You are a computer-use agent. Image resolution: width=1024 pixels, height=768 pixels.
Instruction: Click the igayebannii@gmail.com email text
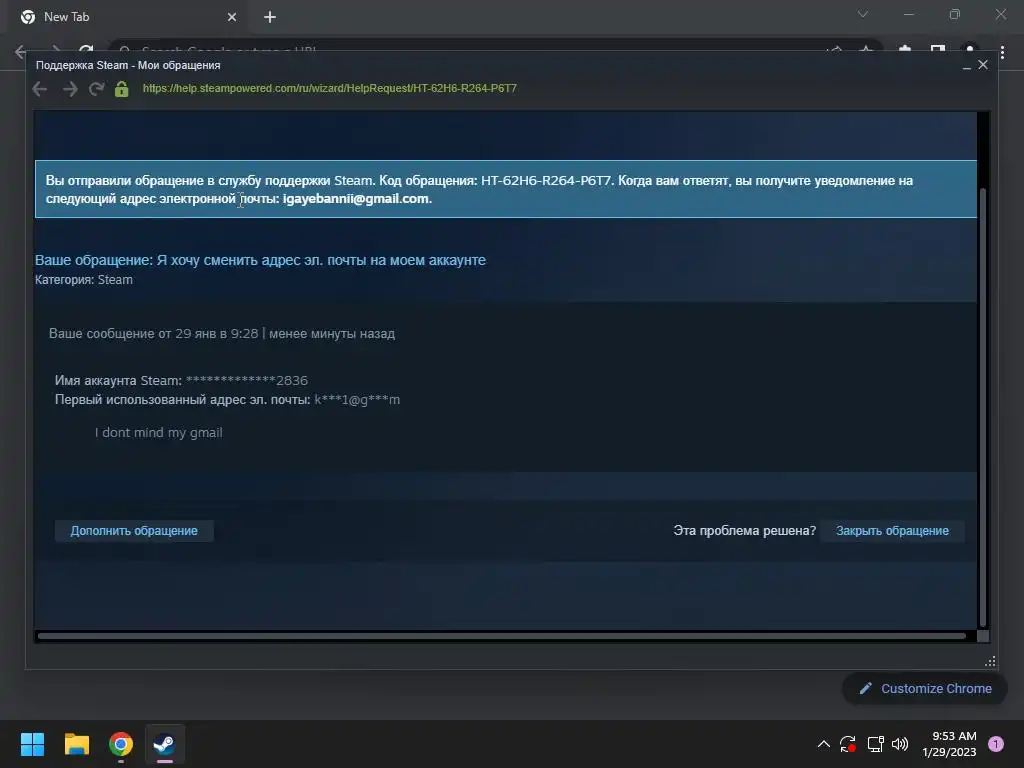click(357, 199)
